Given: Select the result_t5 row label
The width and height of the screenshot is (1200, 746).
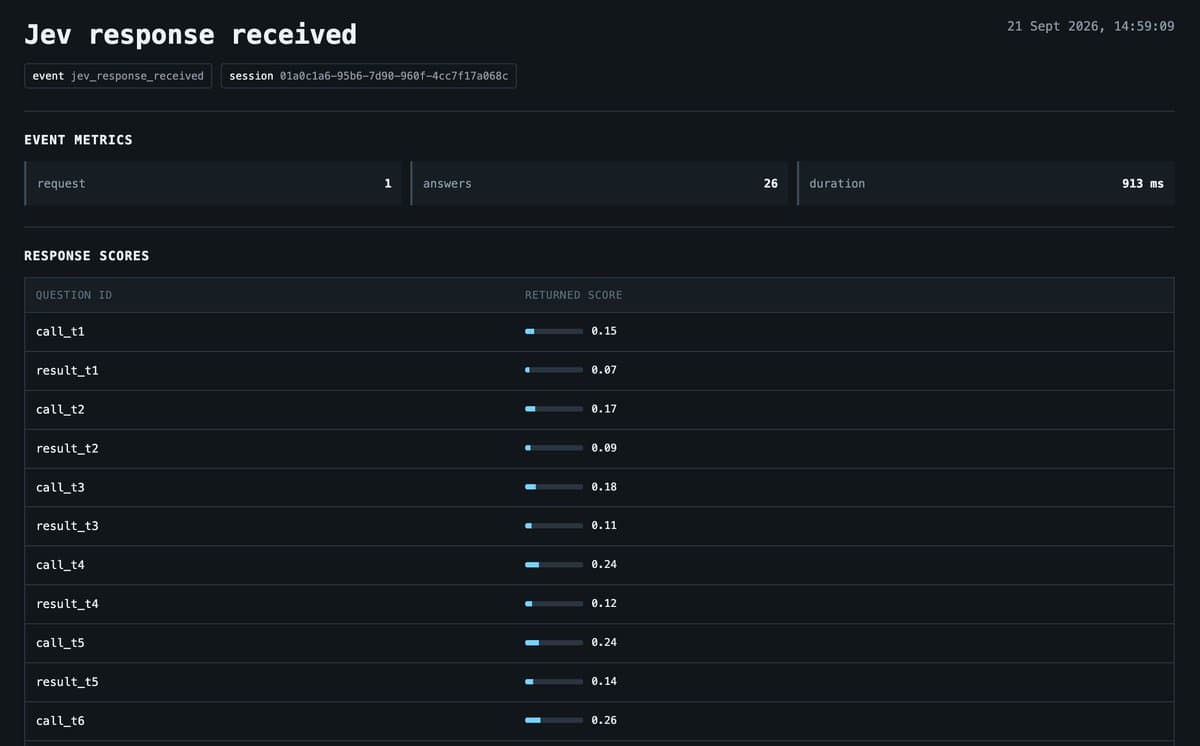Looking at the screenshot, I should [x=67, y=682].
